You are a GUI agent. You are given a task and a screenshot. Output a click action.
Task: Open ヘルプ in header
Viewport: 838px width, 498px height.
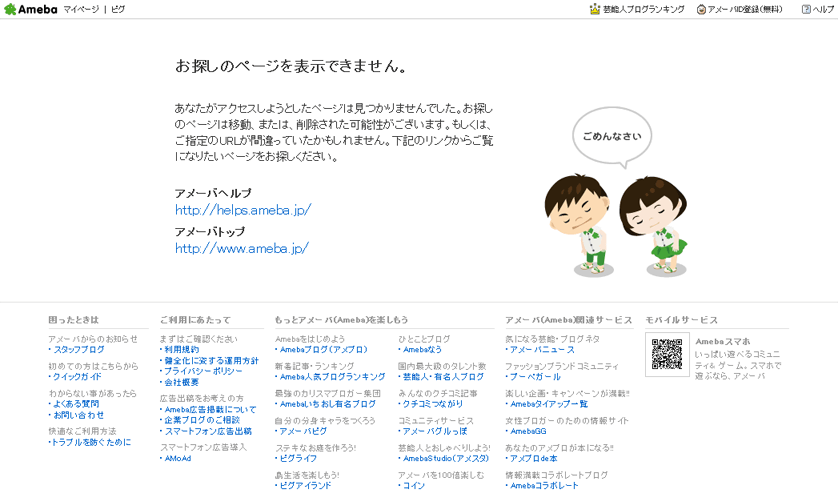click(x=823, y=9)
